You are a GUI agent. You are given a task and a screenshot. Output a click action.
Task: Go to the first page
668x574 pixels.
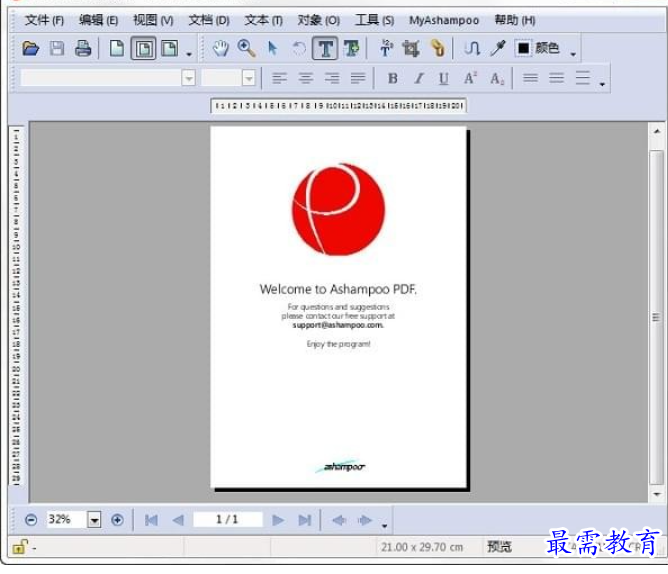coord(151,520)
